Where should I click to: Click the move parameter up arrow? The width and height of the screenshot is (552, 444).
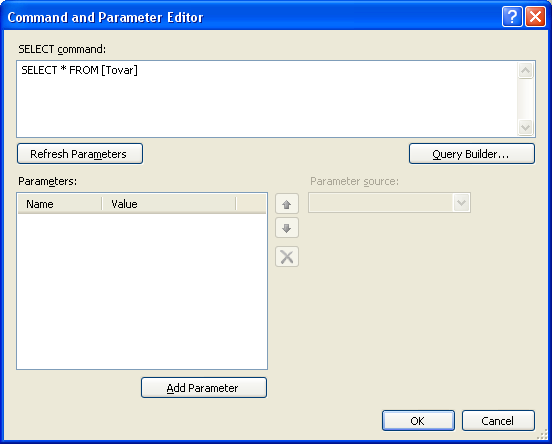click(x=287, y=204)
